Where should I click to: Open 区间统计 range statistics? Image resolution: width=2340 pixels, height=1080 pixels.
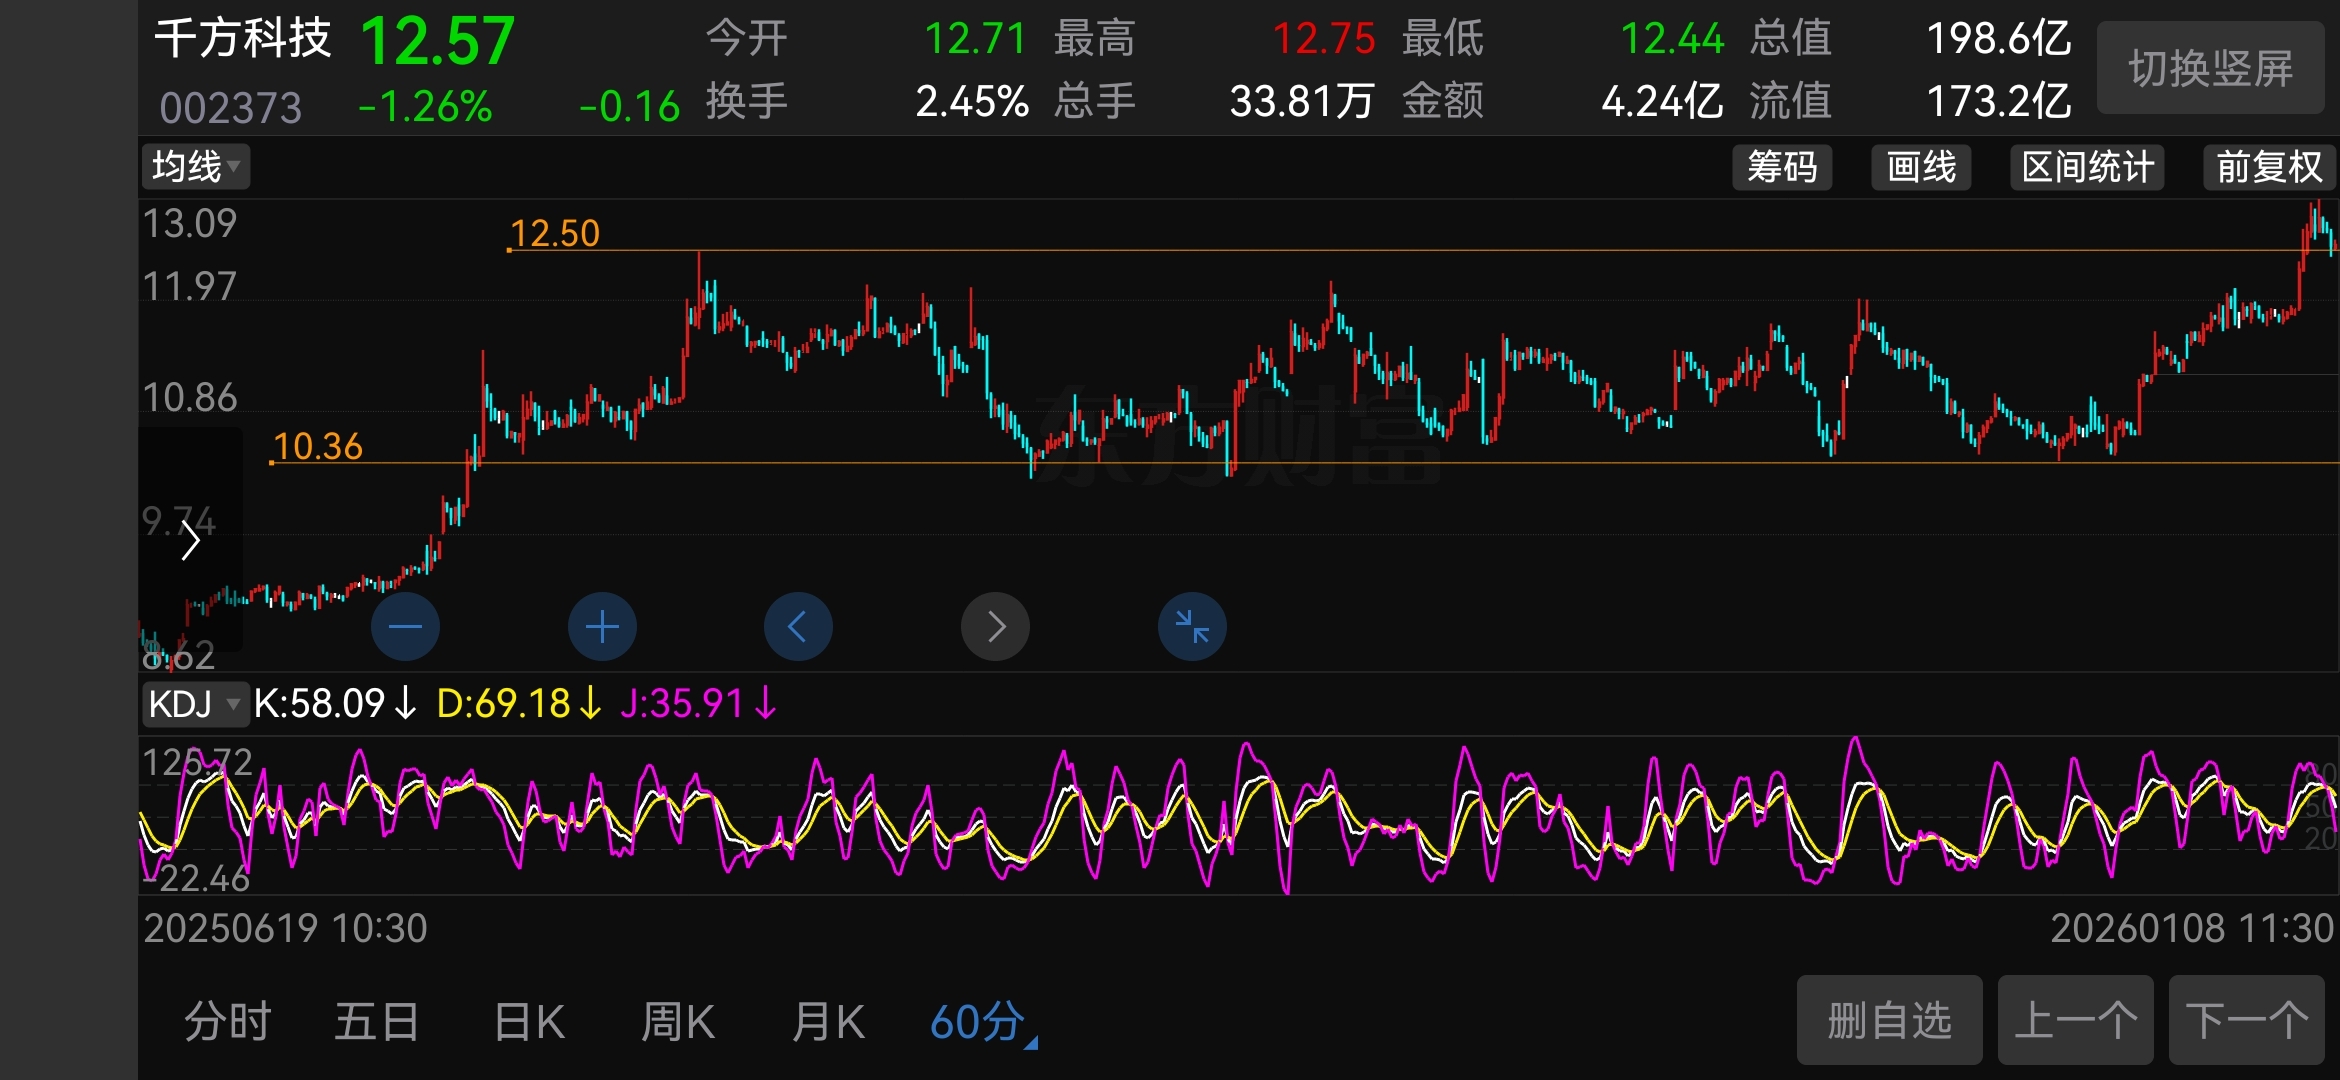pos(2087,167)
